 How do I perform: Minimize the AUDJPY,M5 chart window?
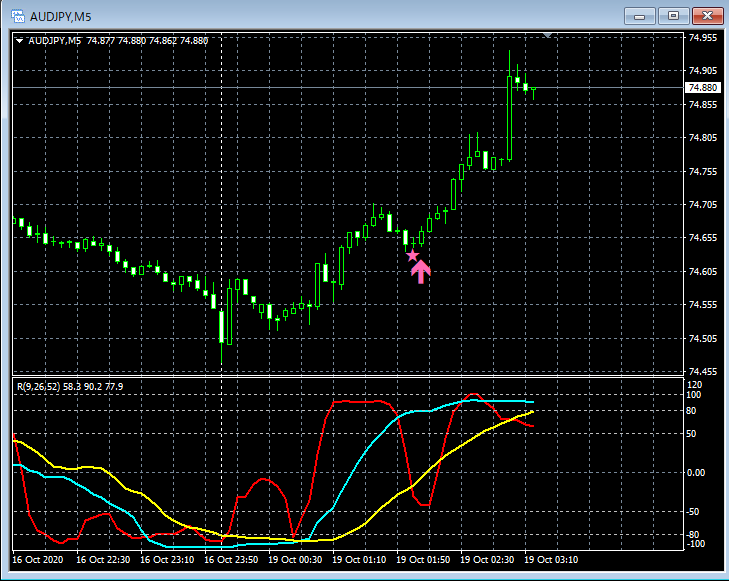(640, 16)
